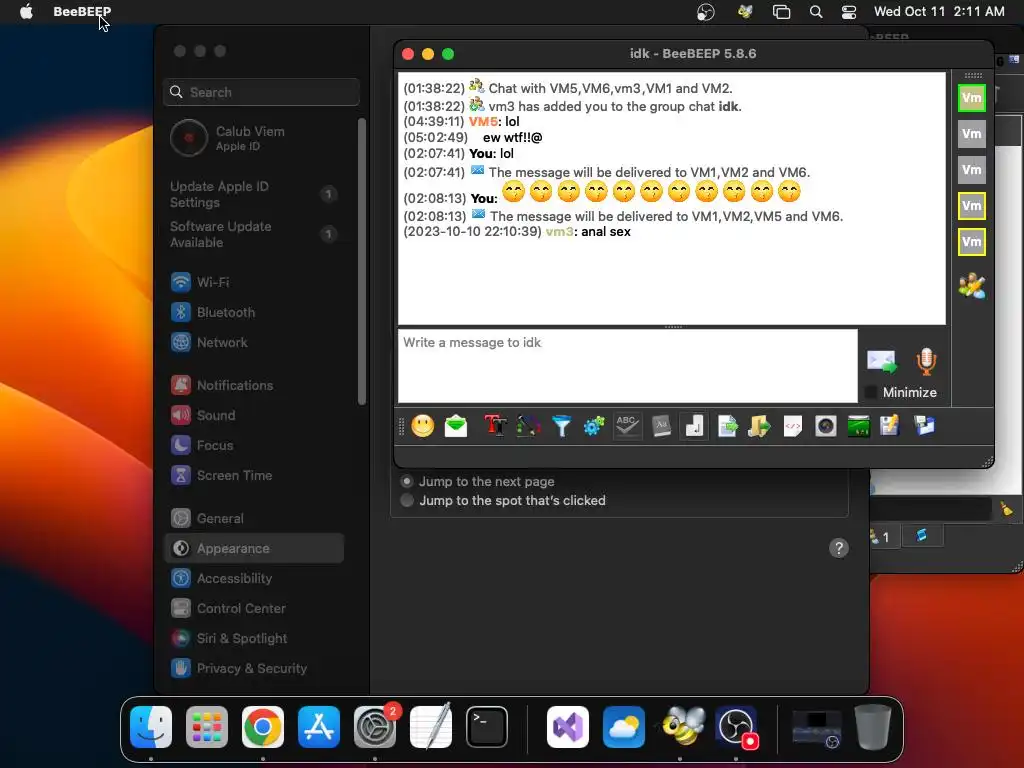Click 'The message will be delivered to VM1,VM2 and VM6.' line
The height and width of the screenshot is (768, 1024).
coord(607,172)
